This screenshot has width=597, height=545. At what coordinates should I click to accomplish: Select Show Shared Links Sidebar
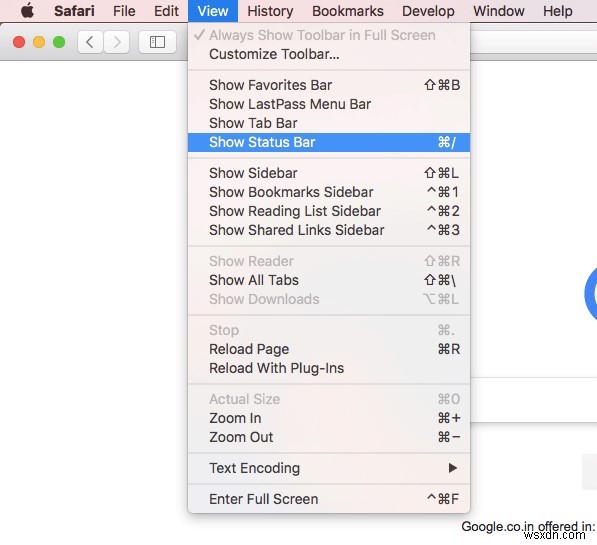point(329,230)
